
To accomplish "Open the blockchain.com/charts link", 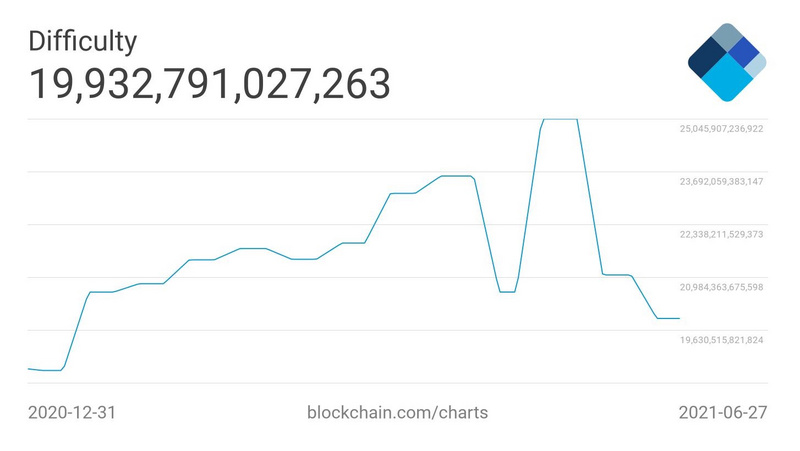I will pyautogui.click(x=397, y=412).
